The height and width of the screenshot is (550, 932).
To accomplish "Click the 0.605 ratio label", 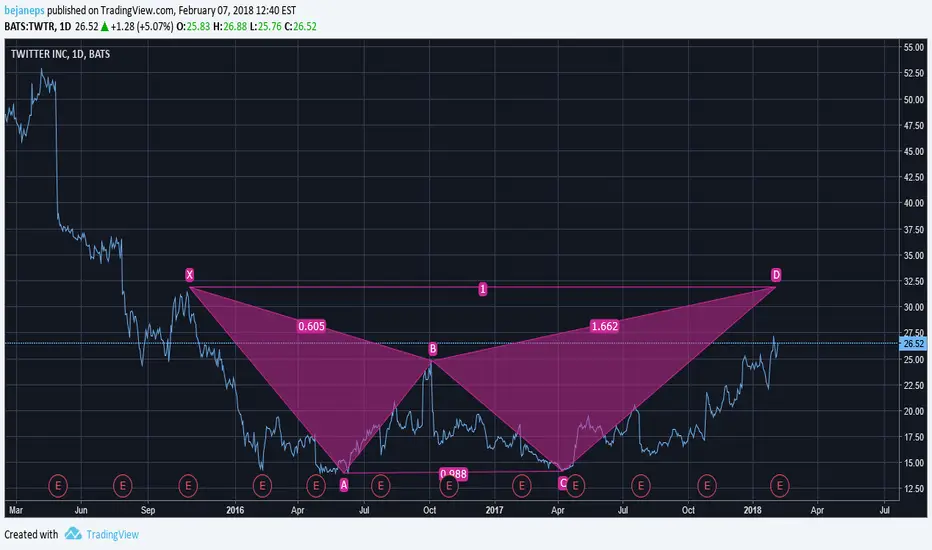I will (311, 326).
